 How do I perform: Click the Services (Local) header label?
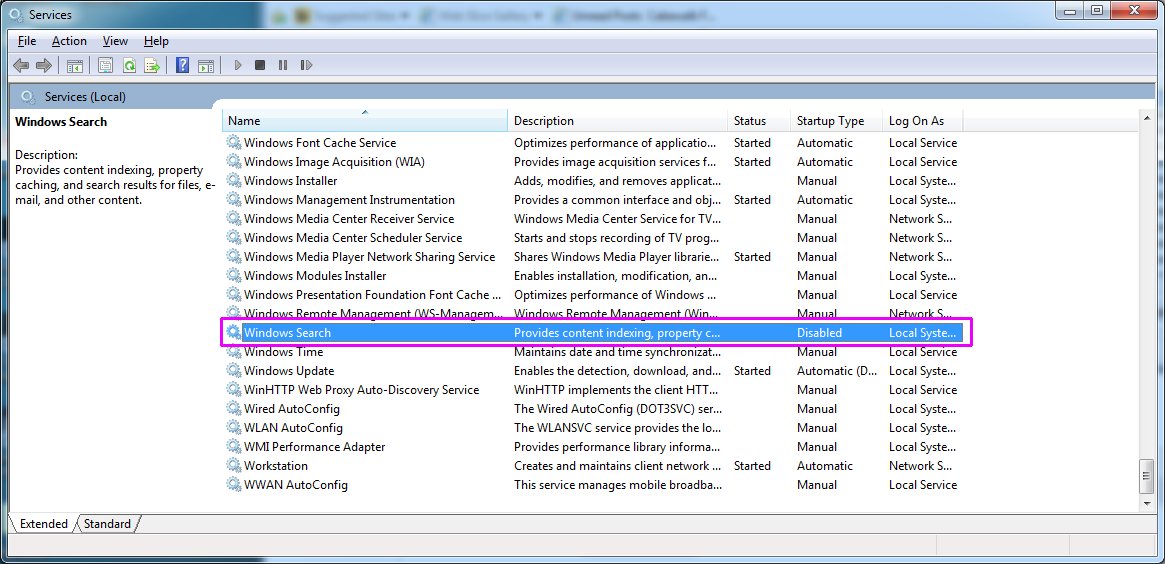[85, 97]
